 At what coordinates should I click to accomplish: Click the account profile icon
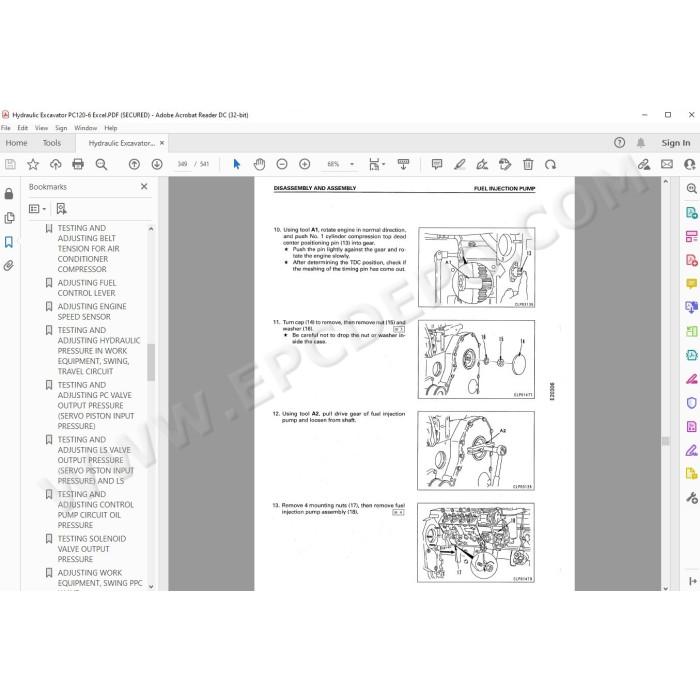pos(690,164)
